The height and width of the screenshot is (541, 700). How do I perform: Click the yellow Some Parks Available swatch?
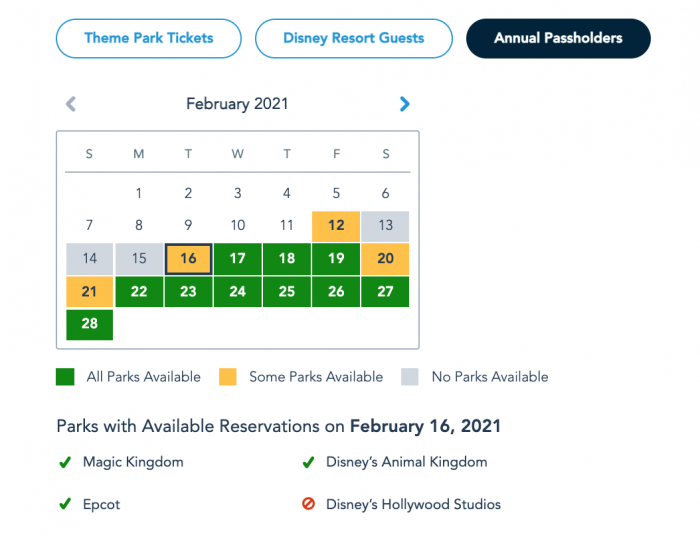[x=230, y=377]
